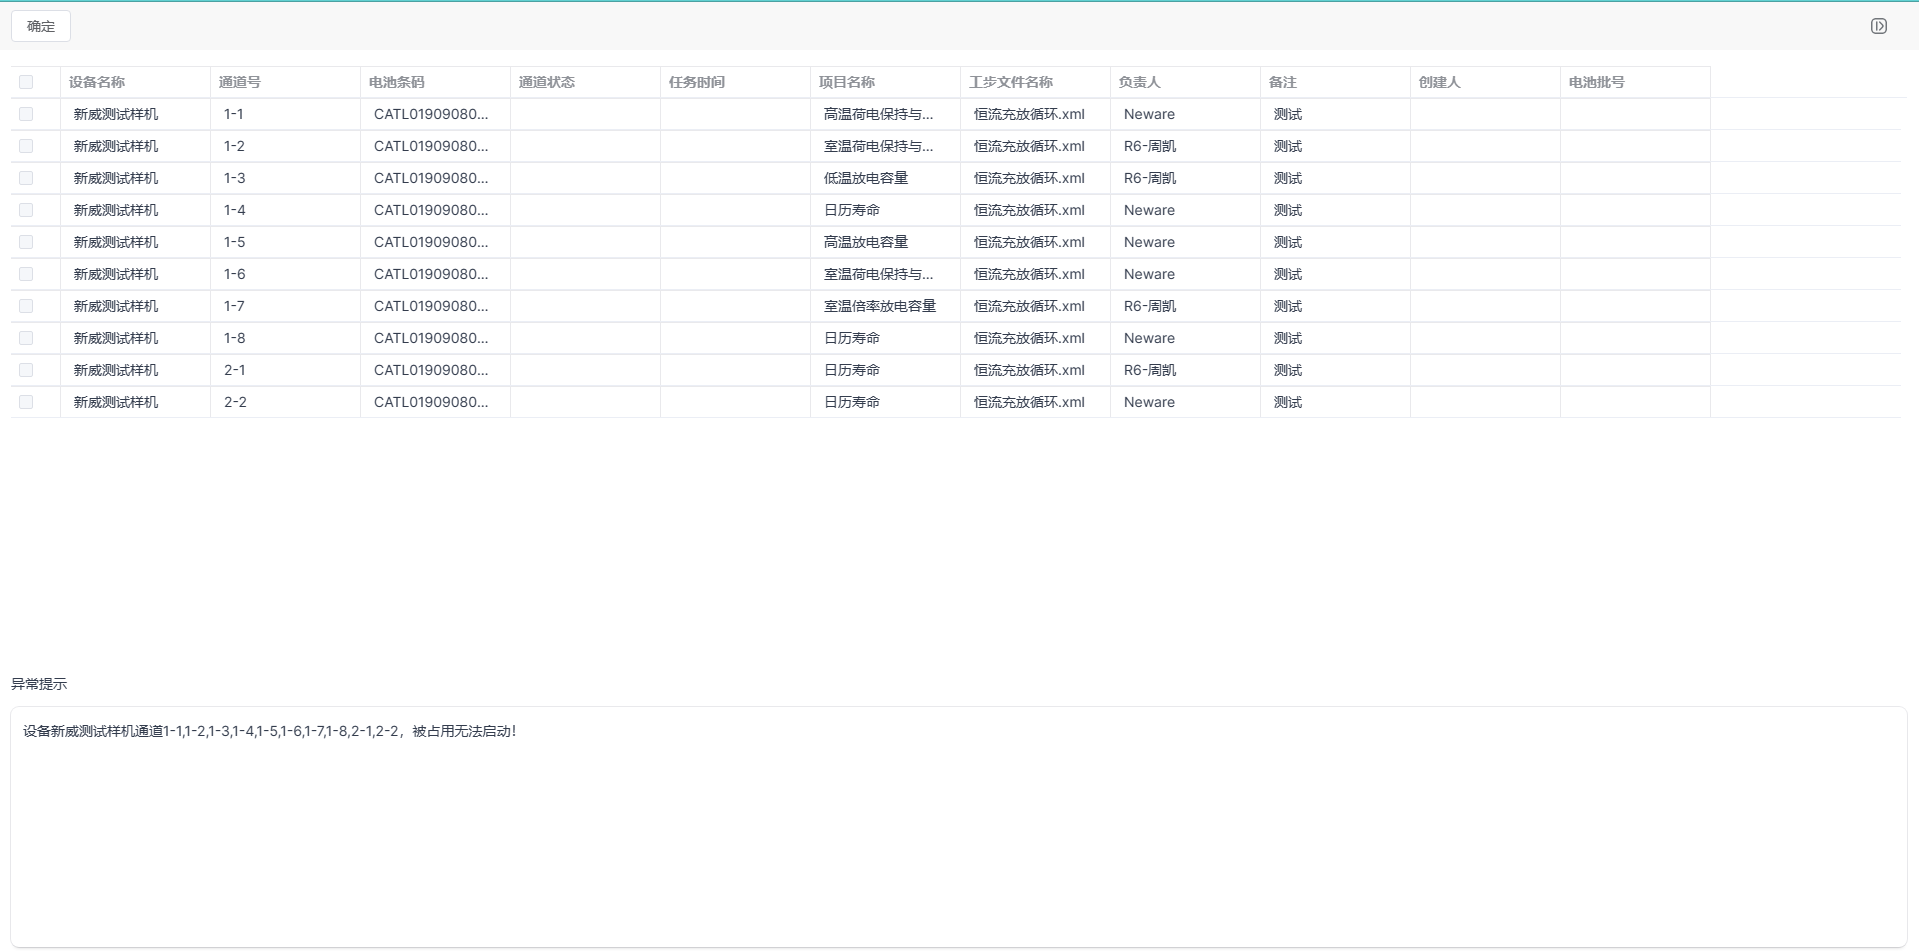The height and width of the screenshot is (951, 1919).
Task: Select channel number cell 1-8
Action: pyautogui.click(x=286, y=338)
